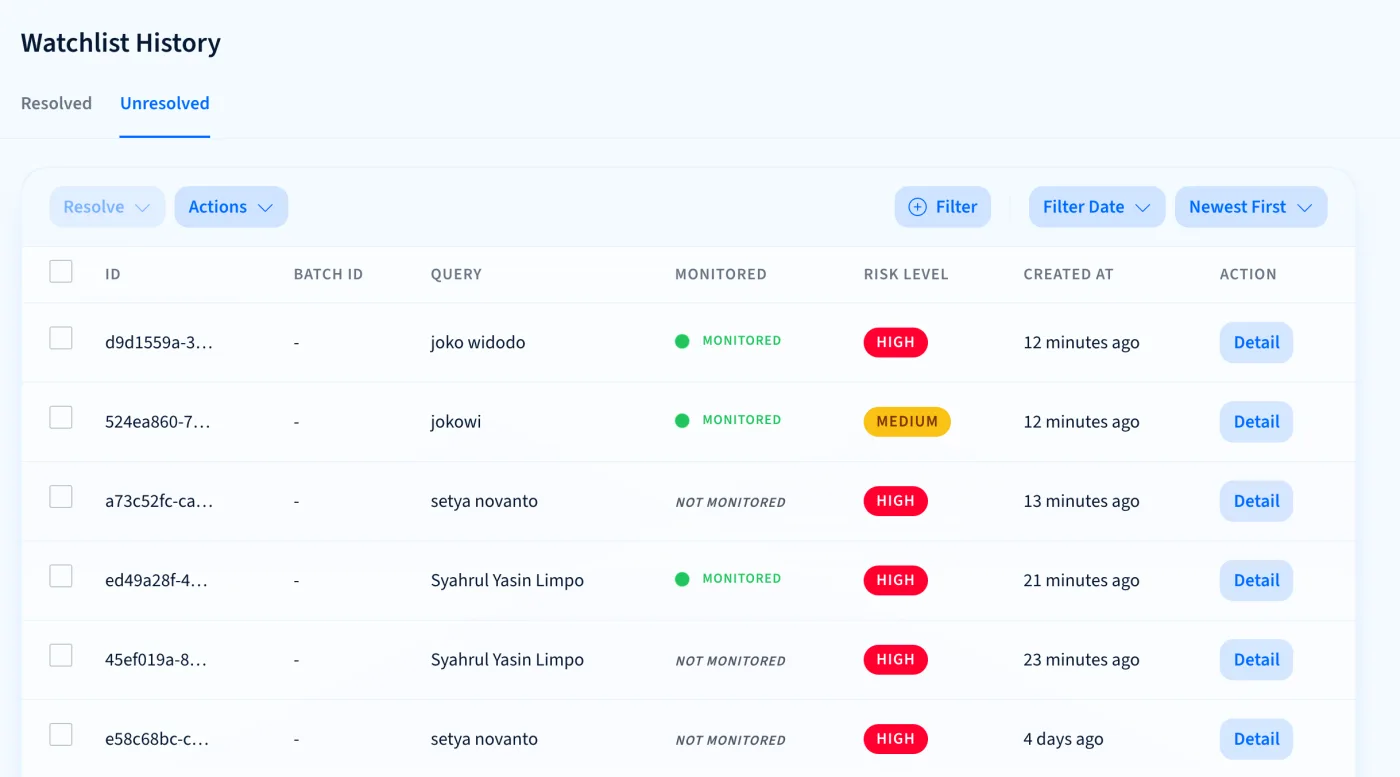1400x777 pixels.
Task: Open Detail for the 4 days ago entry
Action: [x=1256, y=739]
